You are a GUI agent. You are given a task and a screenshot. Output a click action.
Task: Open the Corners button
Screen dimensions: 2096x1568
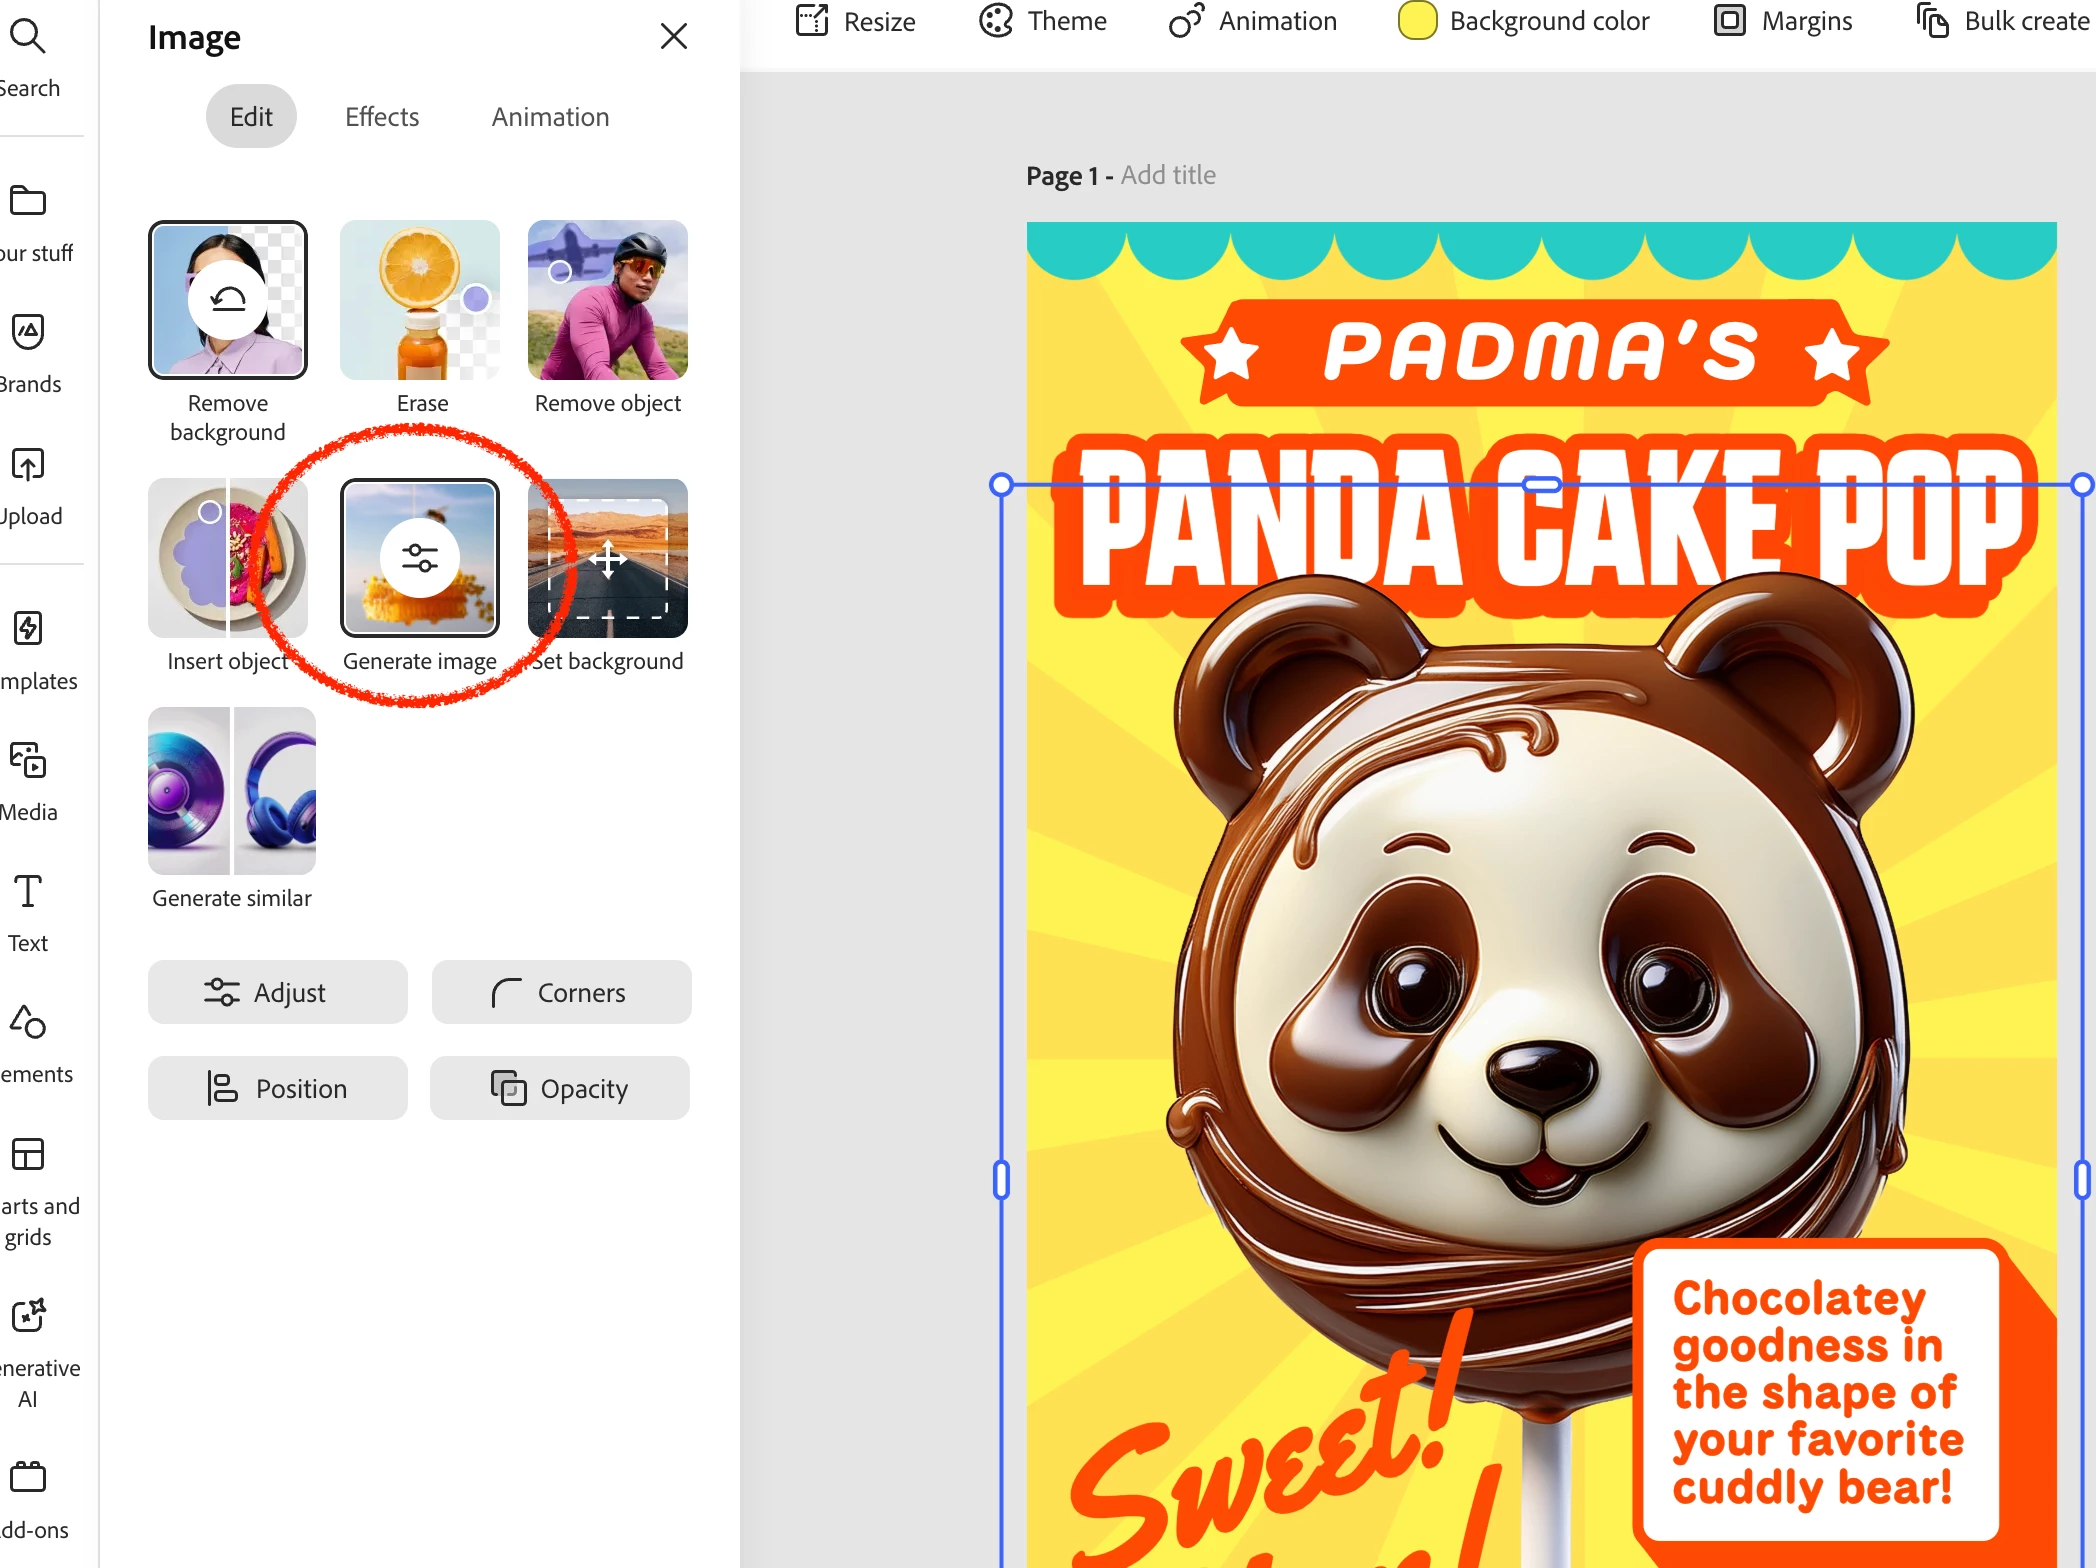click(562, 992)
